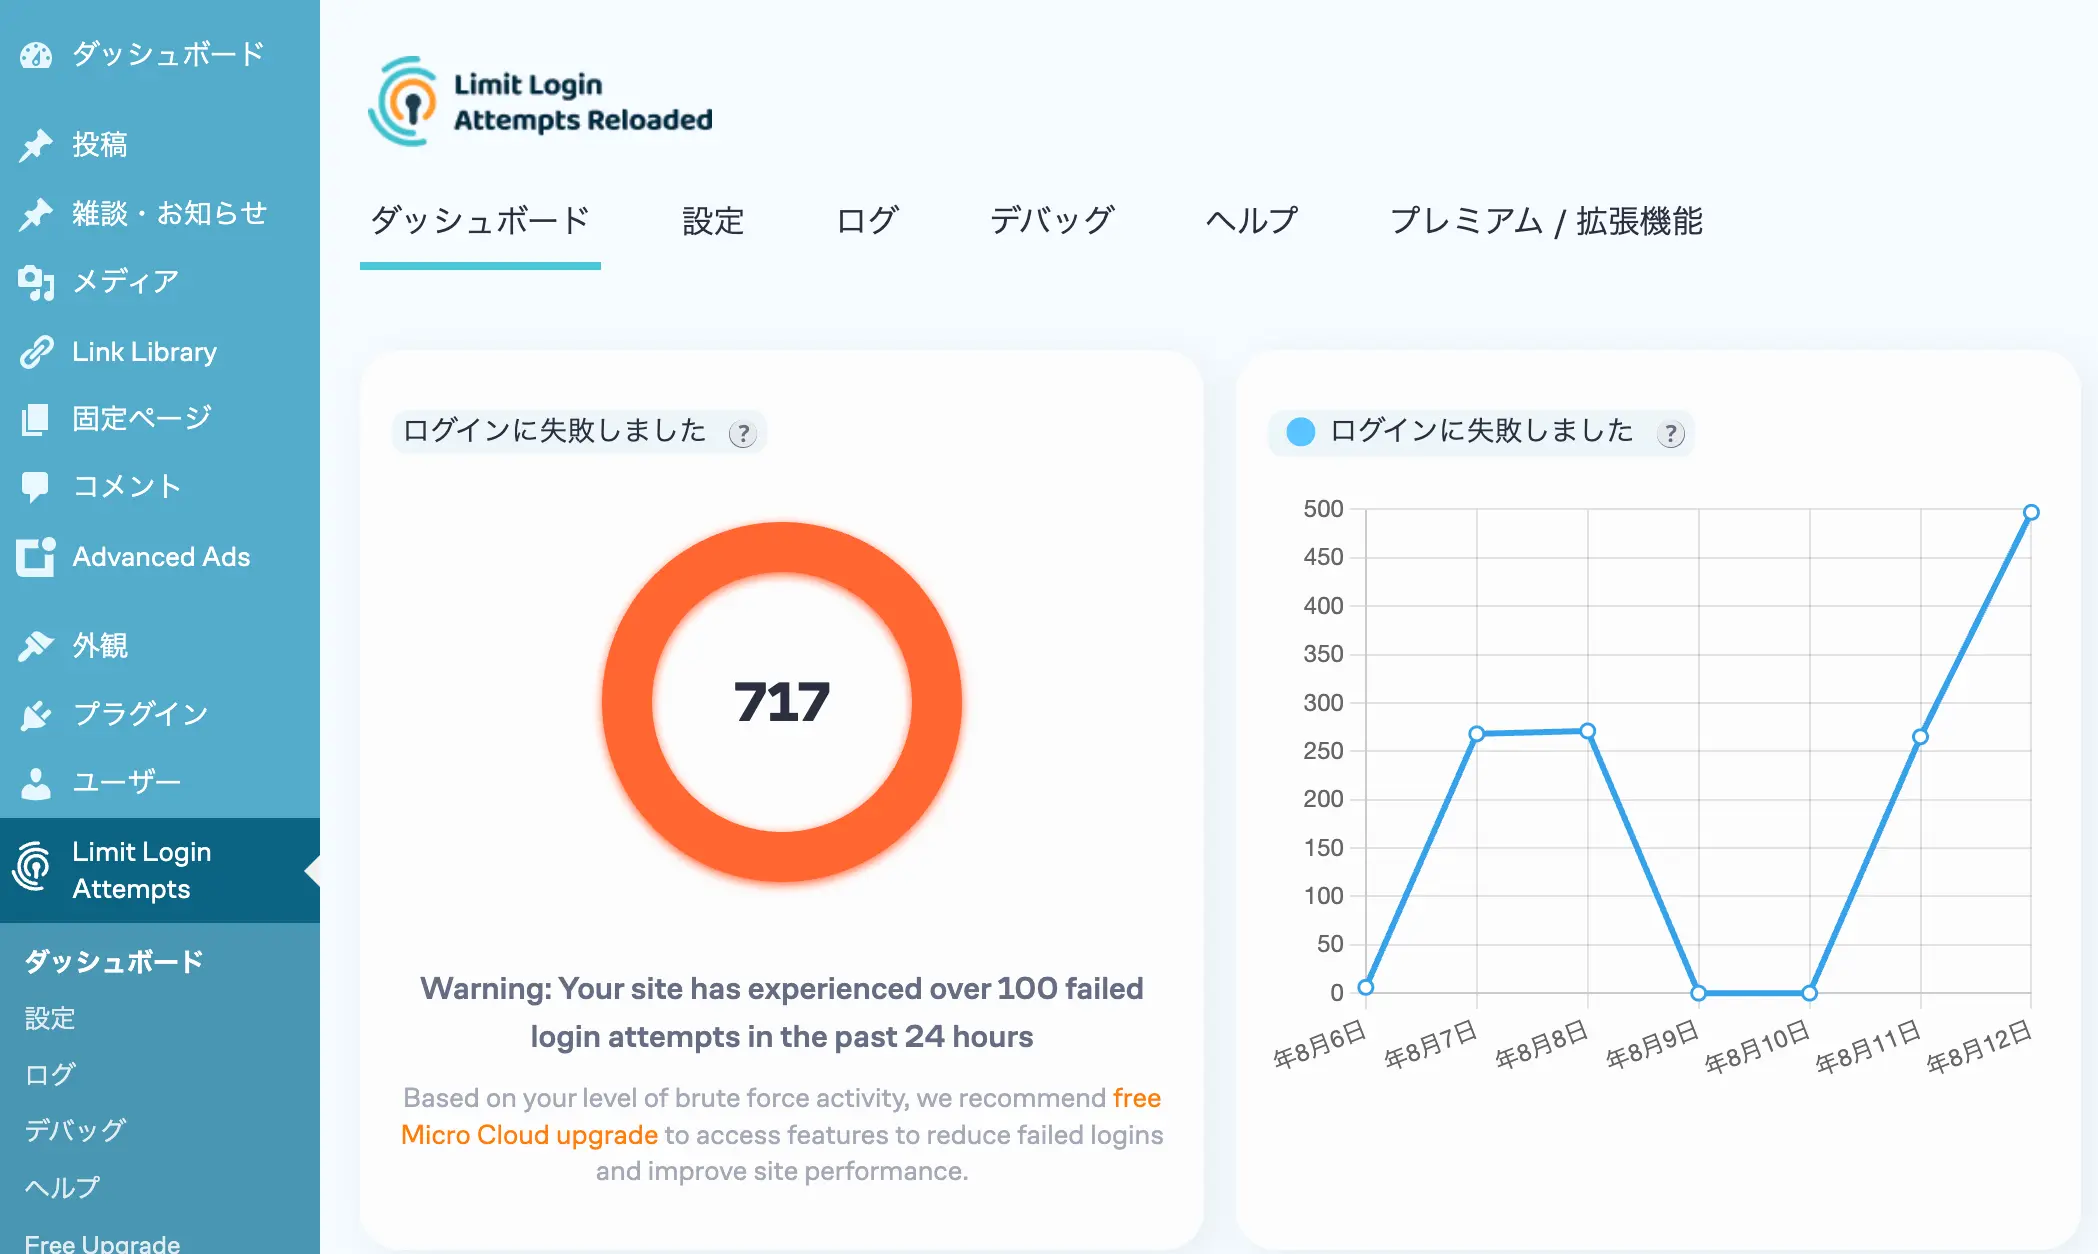
Task: Switch to the デバッグ tab
Action: coord(1052,221)
